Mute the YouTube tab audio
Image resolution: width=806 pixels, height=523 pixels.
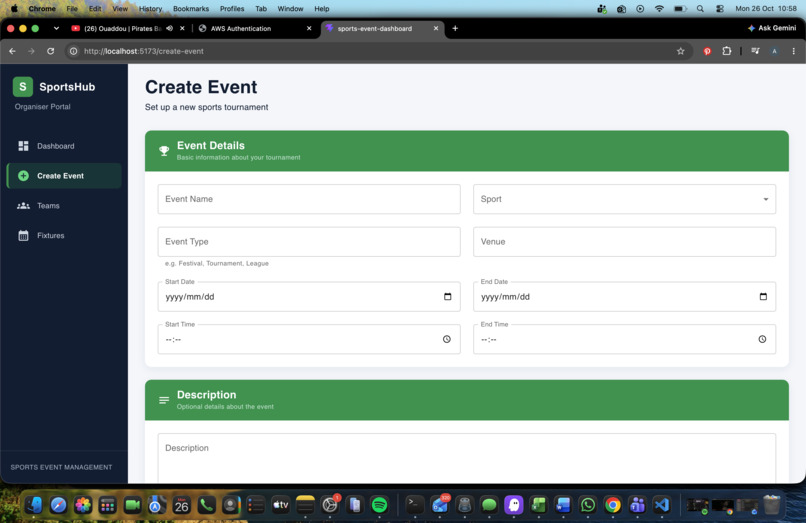(x=170, y=29)
